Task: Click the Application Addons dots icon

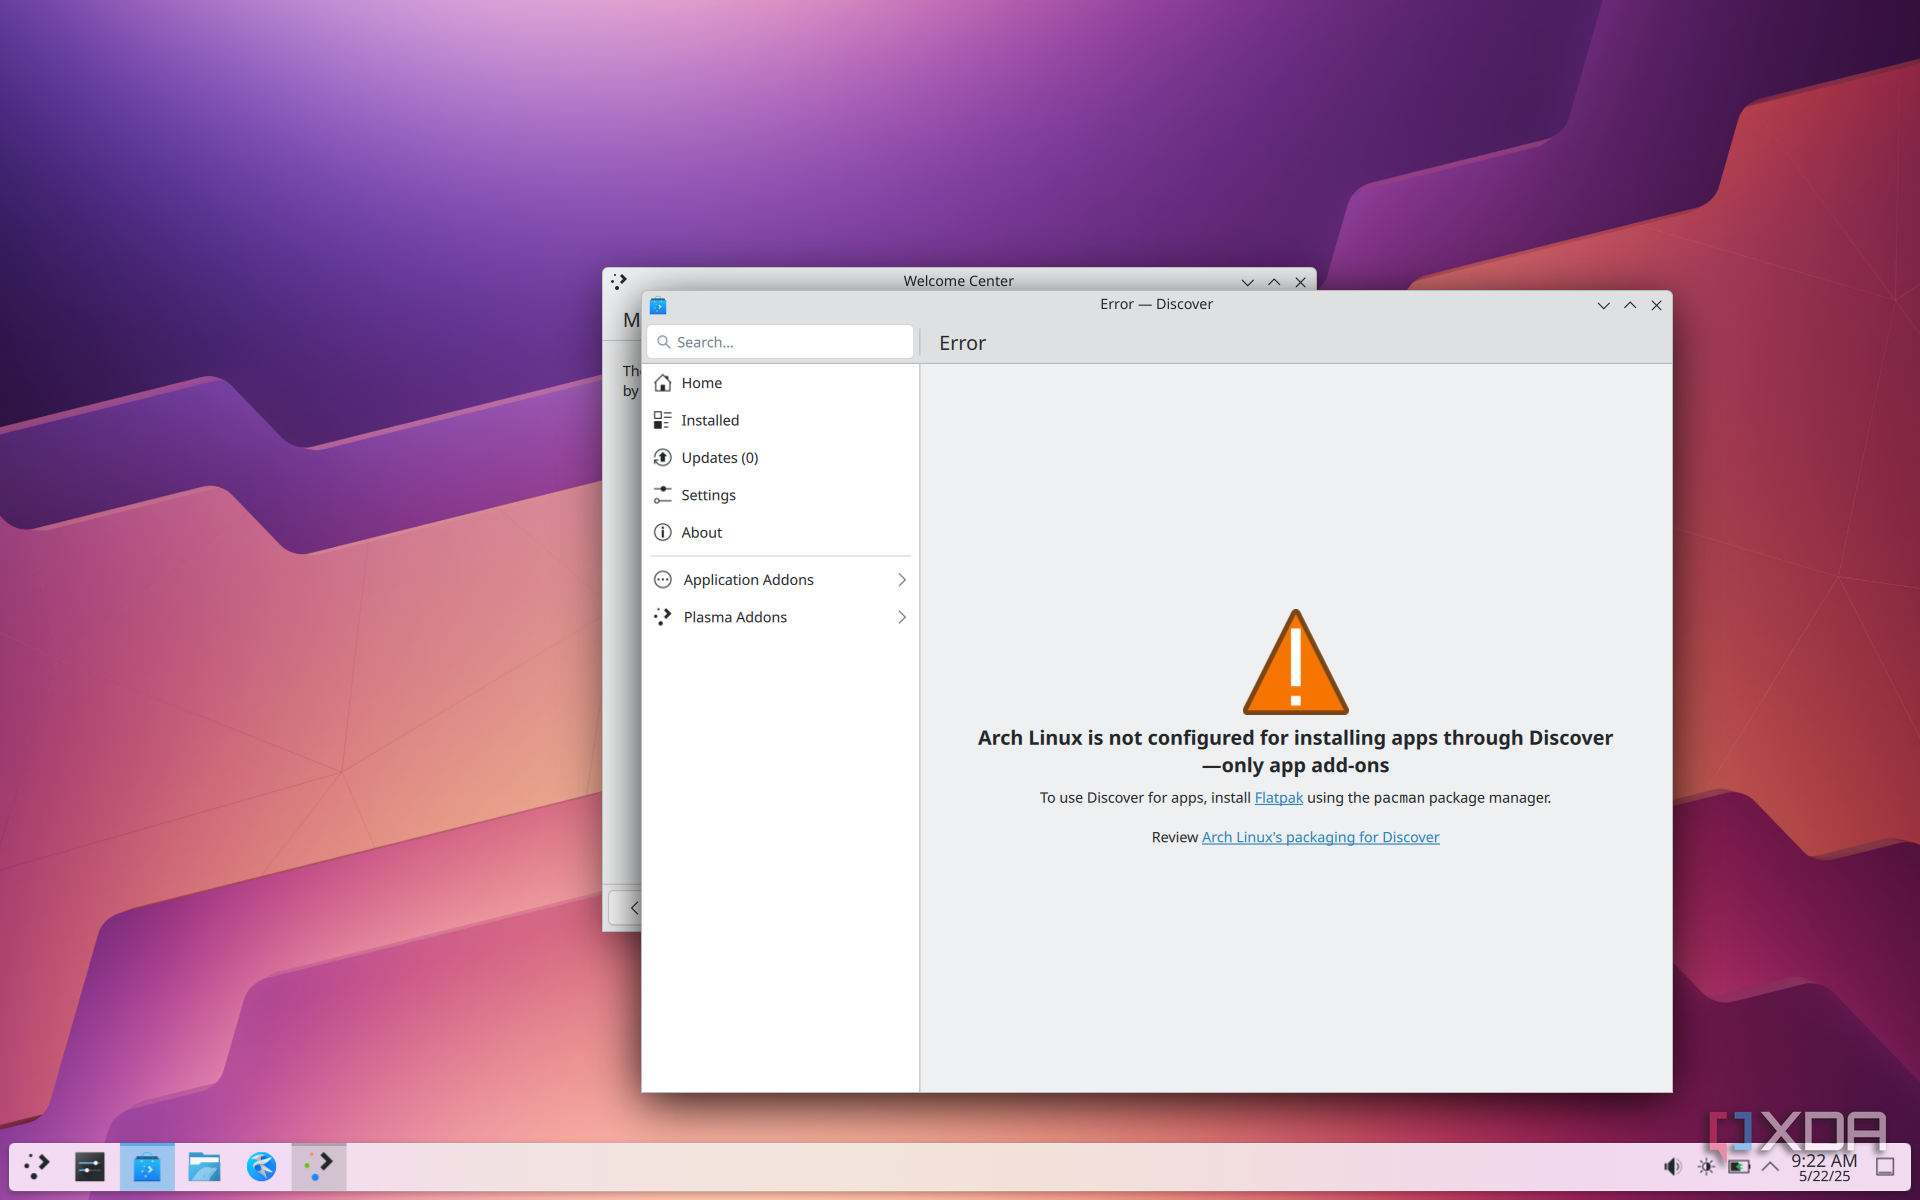Action: [x=662, y=580]
